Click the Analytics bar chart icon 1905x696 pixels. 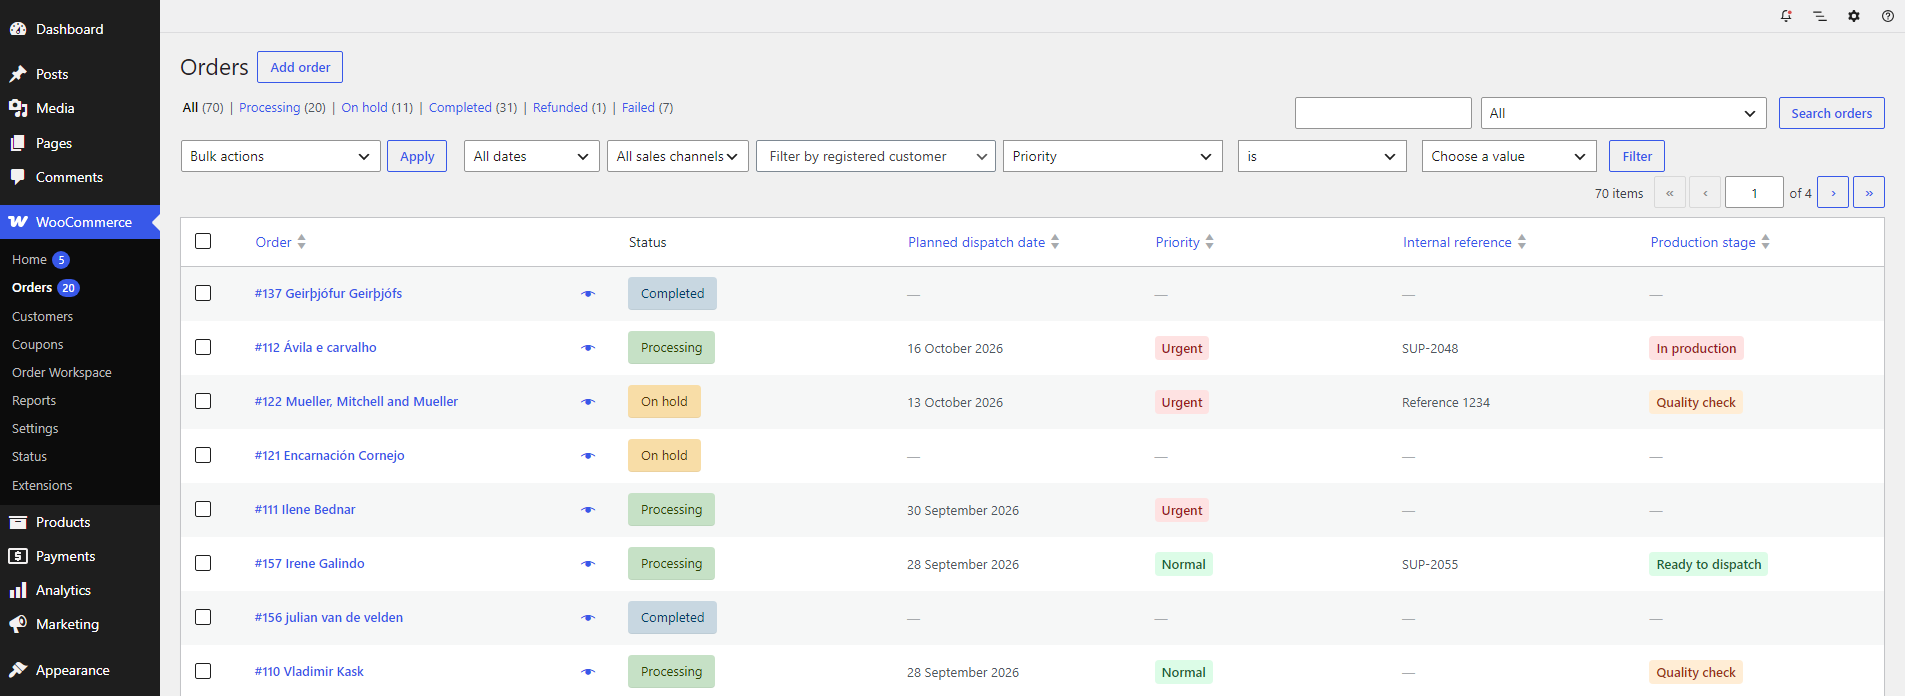click(18, 590)
